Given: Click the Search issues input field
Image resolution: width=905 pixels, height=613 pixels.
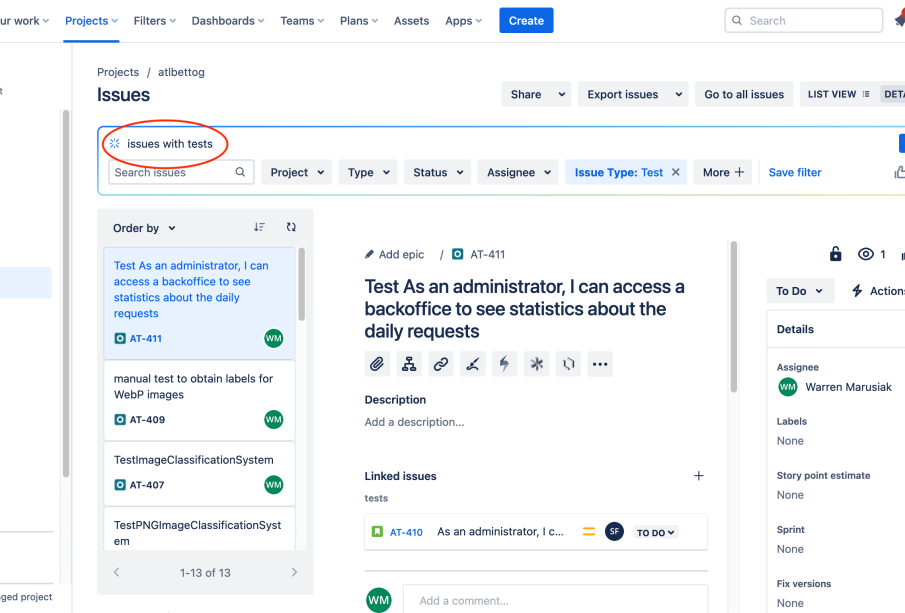Looking at the screenshot, I should (172, 172).
